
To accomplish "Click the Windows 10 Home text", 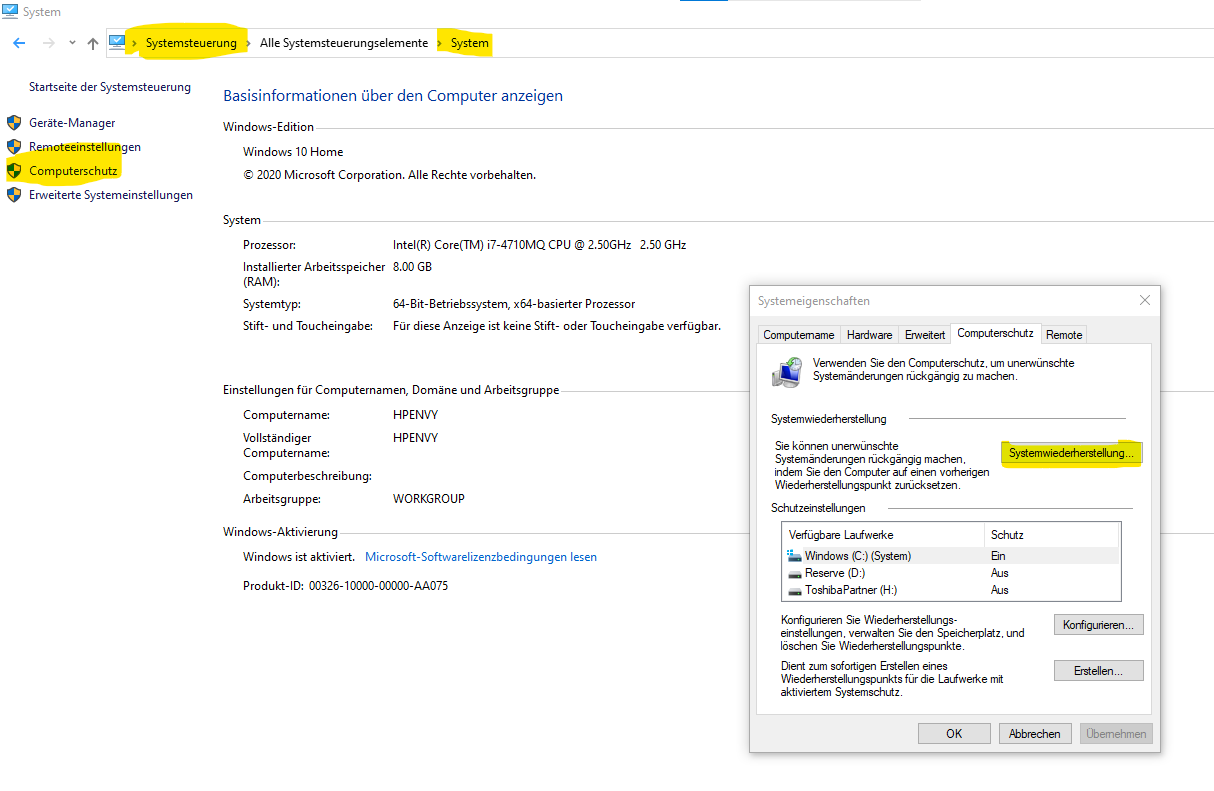I will [x=293, y=152].
